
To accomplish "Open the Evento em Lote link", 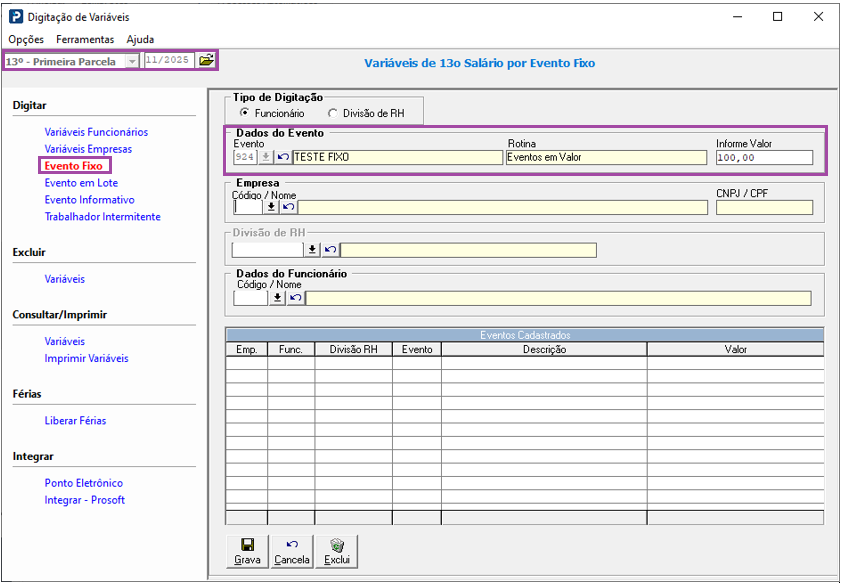I will 81,183.
